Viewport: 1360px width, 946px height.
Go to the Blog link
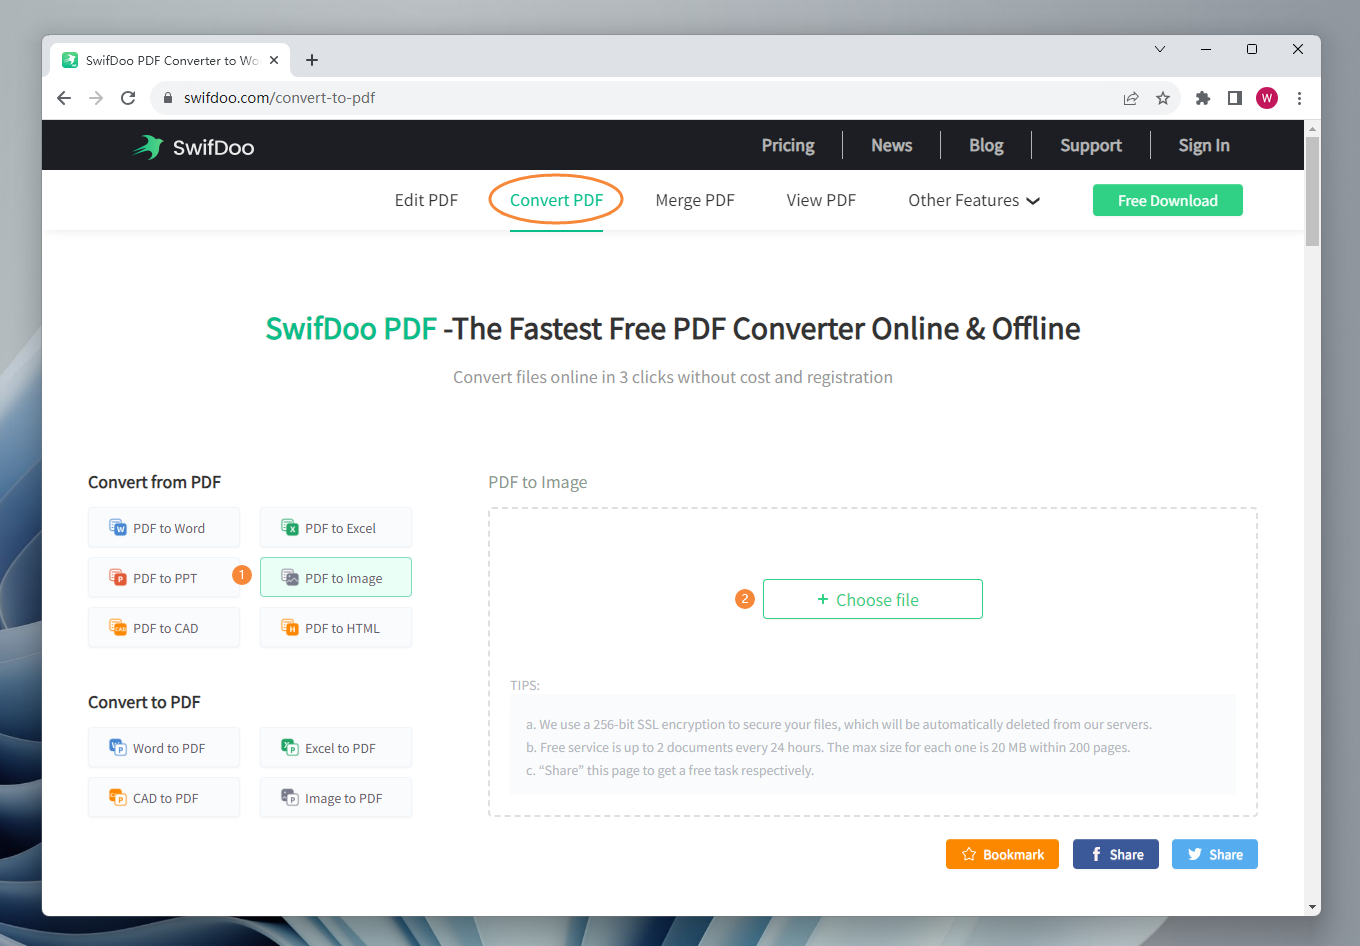986,145
